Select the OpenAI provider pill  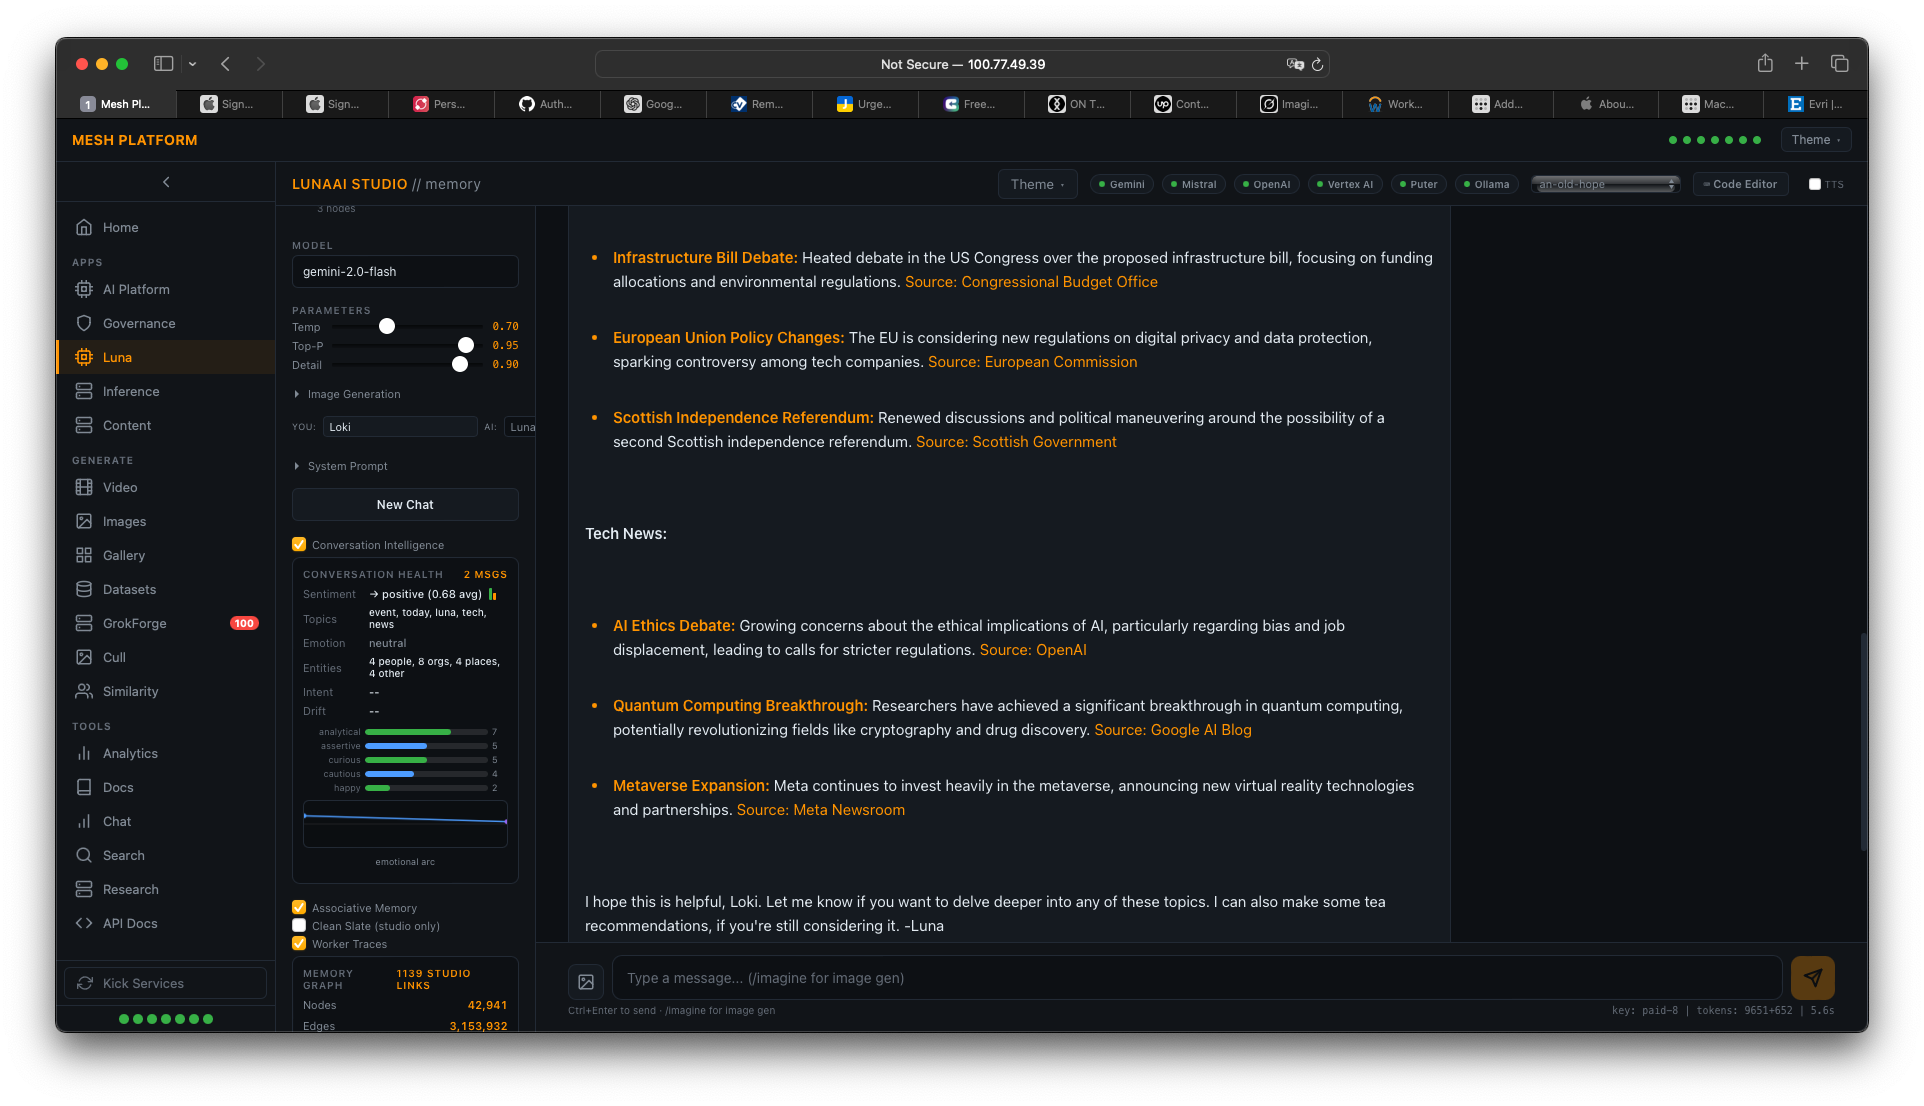pos(1266,184)
